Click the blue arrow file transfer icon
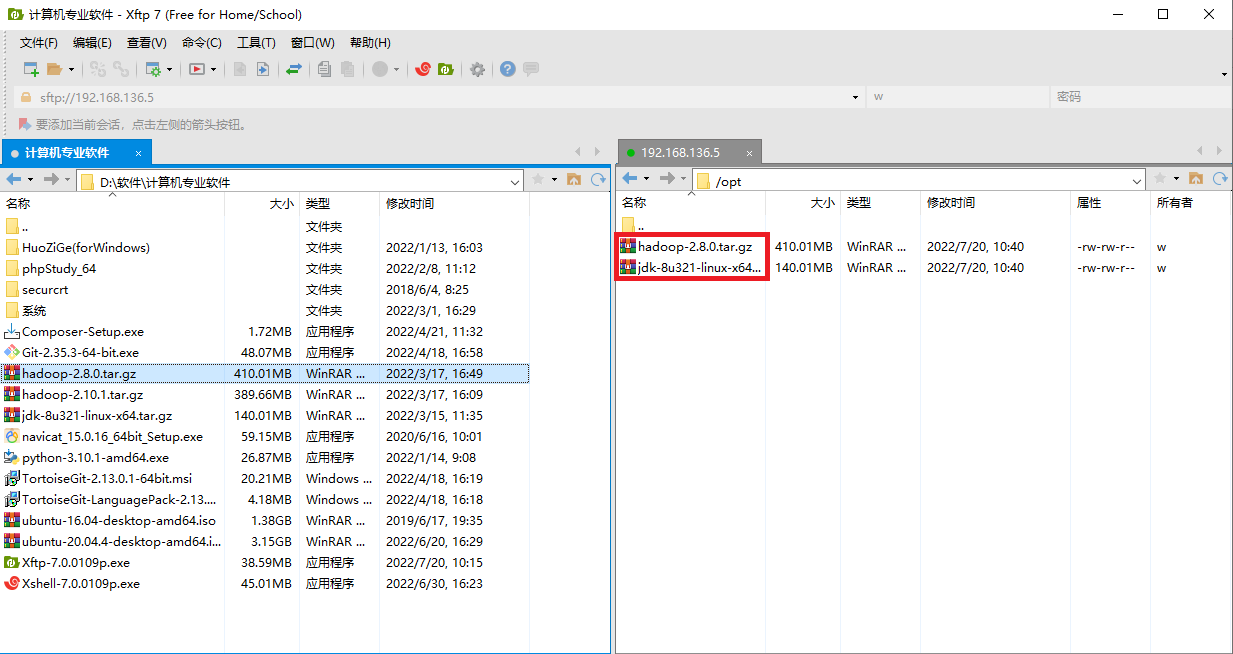This screenshot has width=1233, height=654. click(x=263, y=69)
